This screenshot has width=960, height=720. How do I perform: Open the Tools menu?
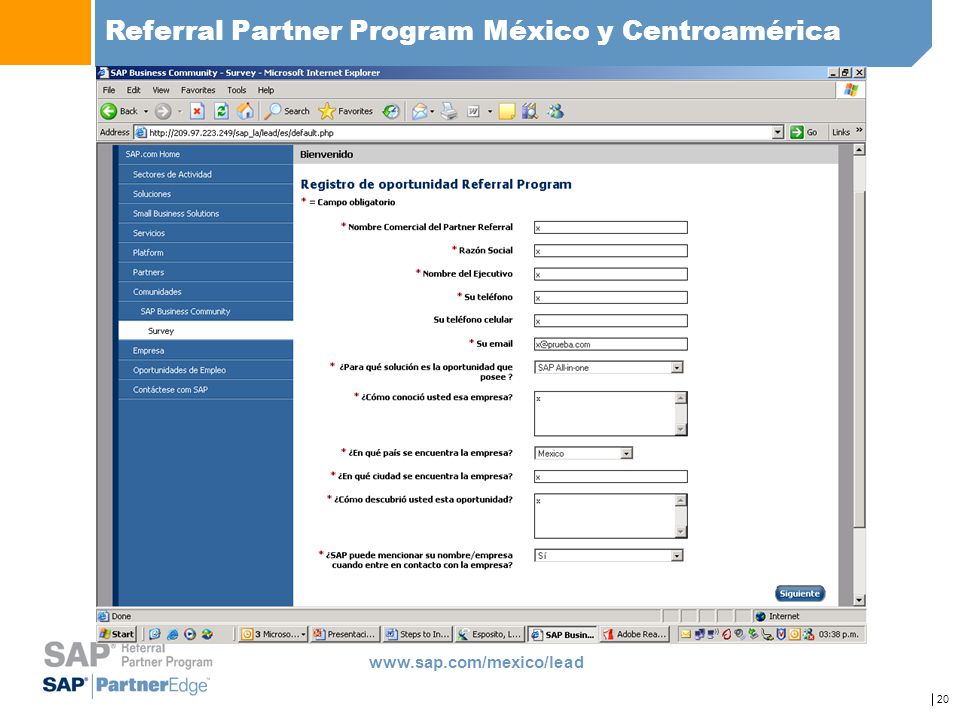pos(236,90)
